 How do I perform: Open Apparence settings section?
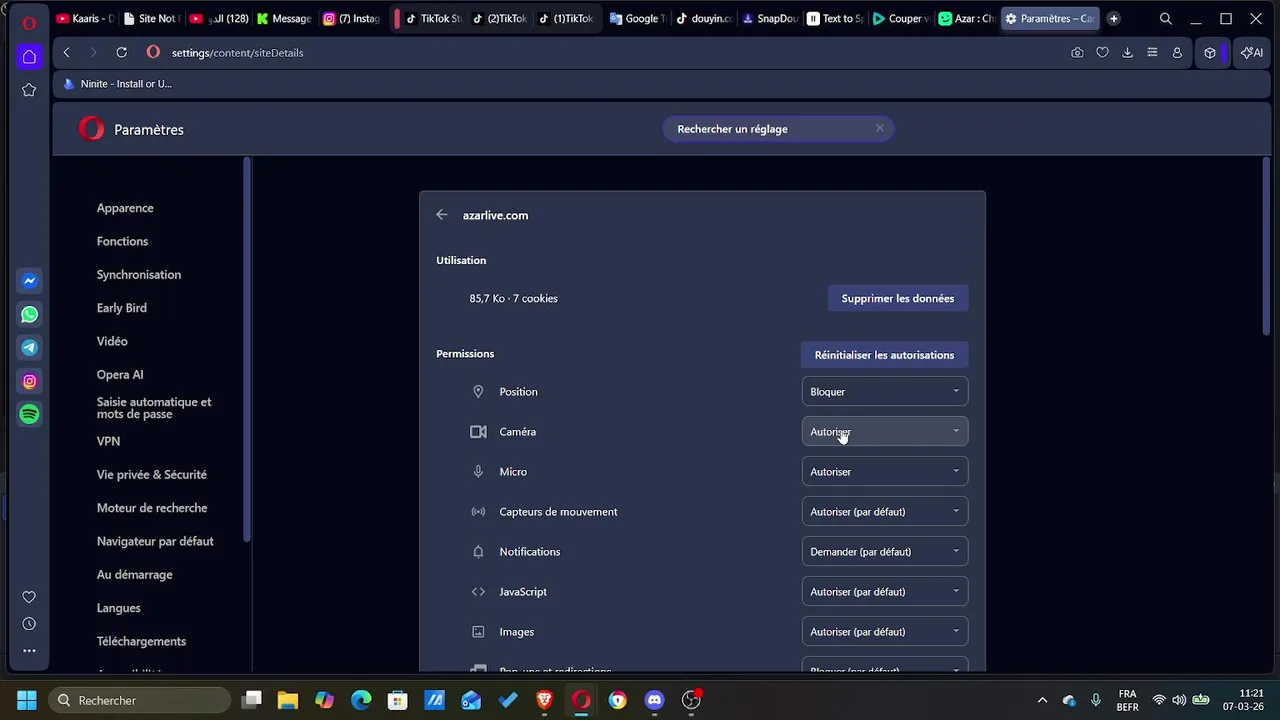click(x=125, y=208)
